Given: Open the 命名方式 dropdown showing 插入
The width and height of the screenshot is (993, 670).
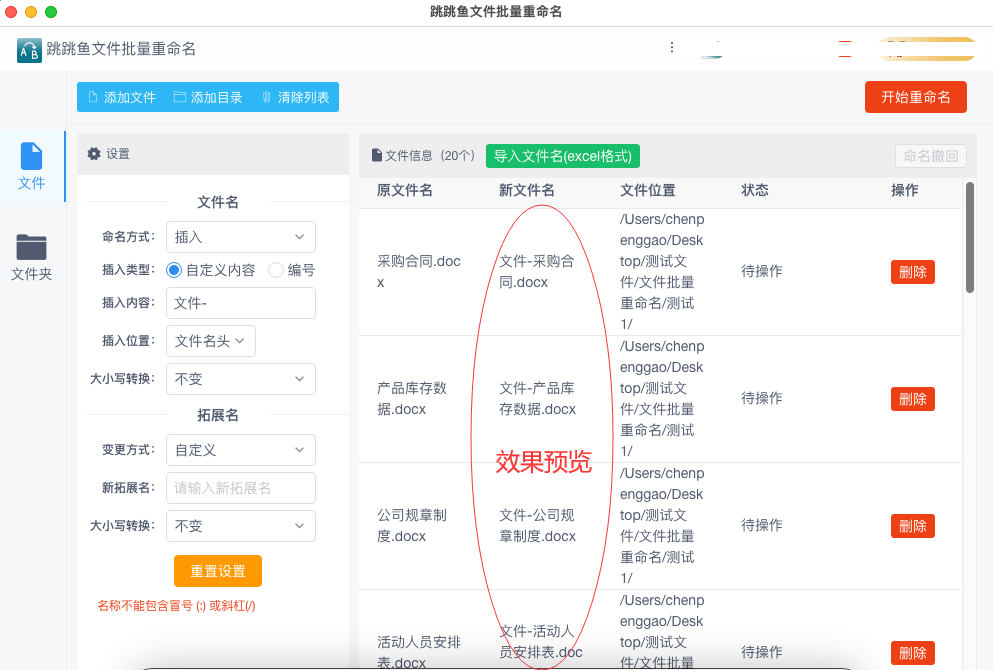Looking at the screenshot, I should click(241, 237).
